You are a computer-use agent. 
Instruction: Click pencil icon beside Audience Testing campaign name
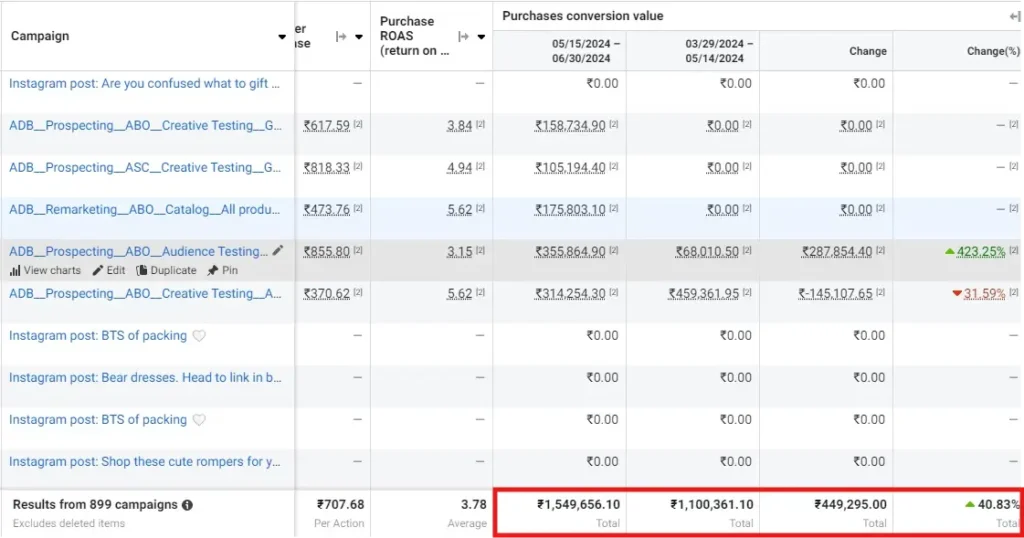click(278, 251)
